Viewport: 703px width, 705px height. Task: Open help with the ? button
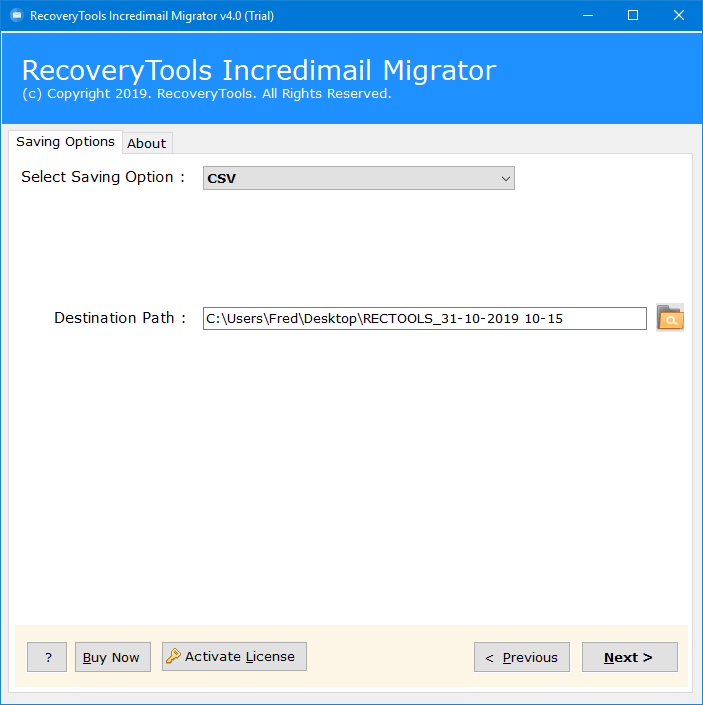coord(47,657)
